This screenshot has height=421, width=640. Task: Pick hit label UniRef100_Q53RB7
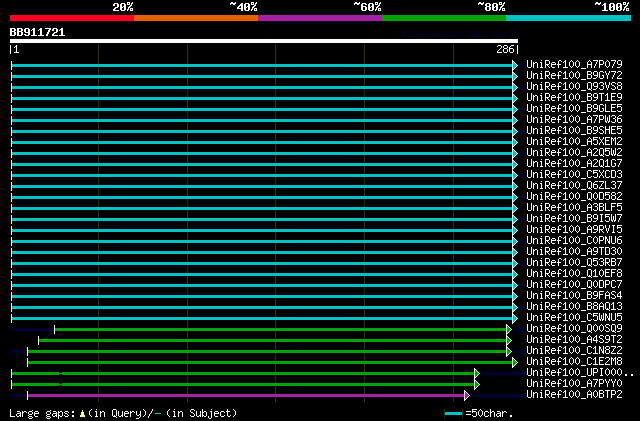[574, 263]
